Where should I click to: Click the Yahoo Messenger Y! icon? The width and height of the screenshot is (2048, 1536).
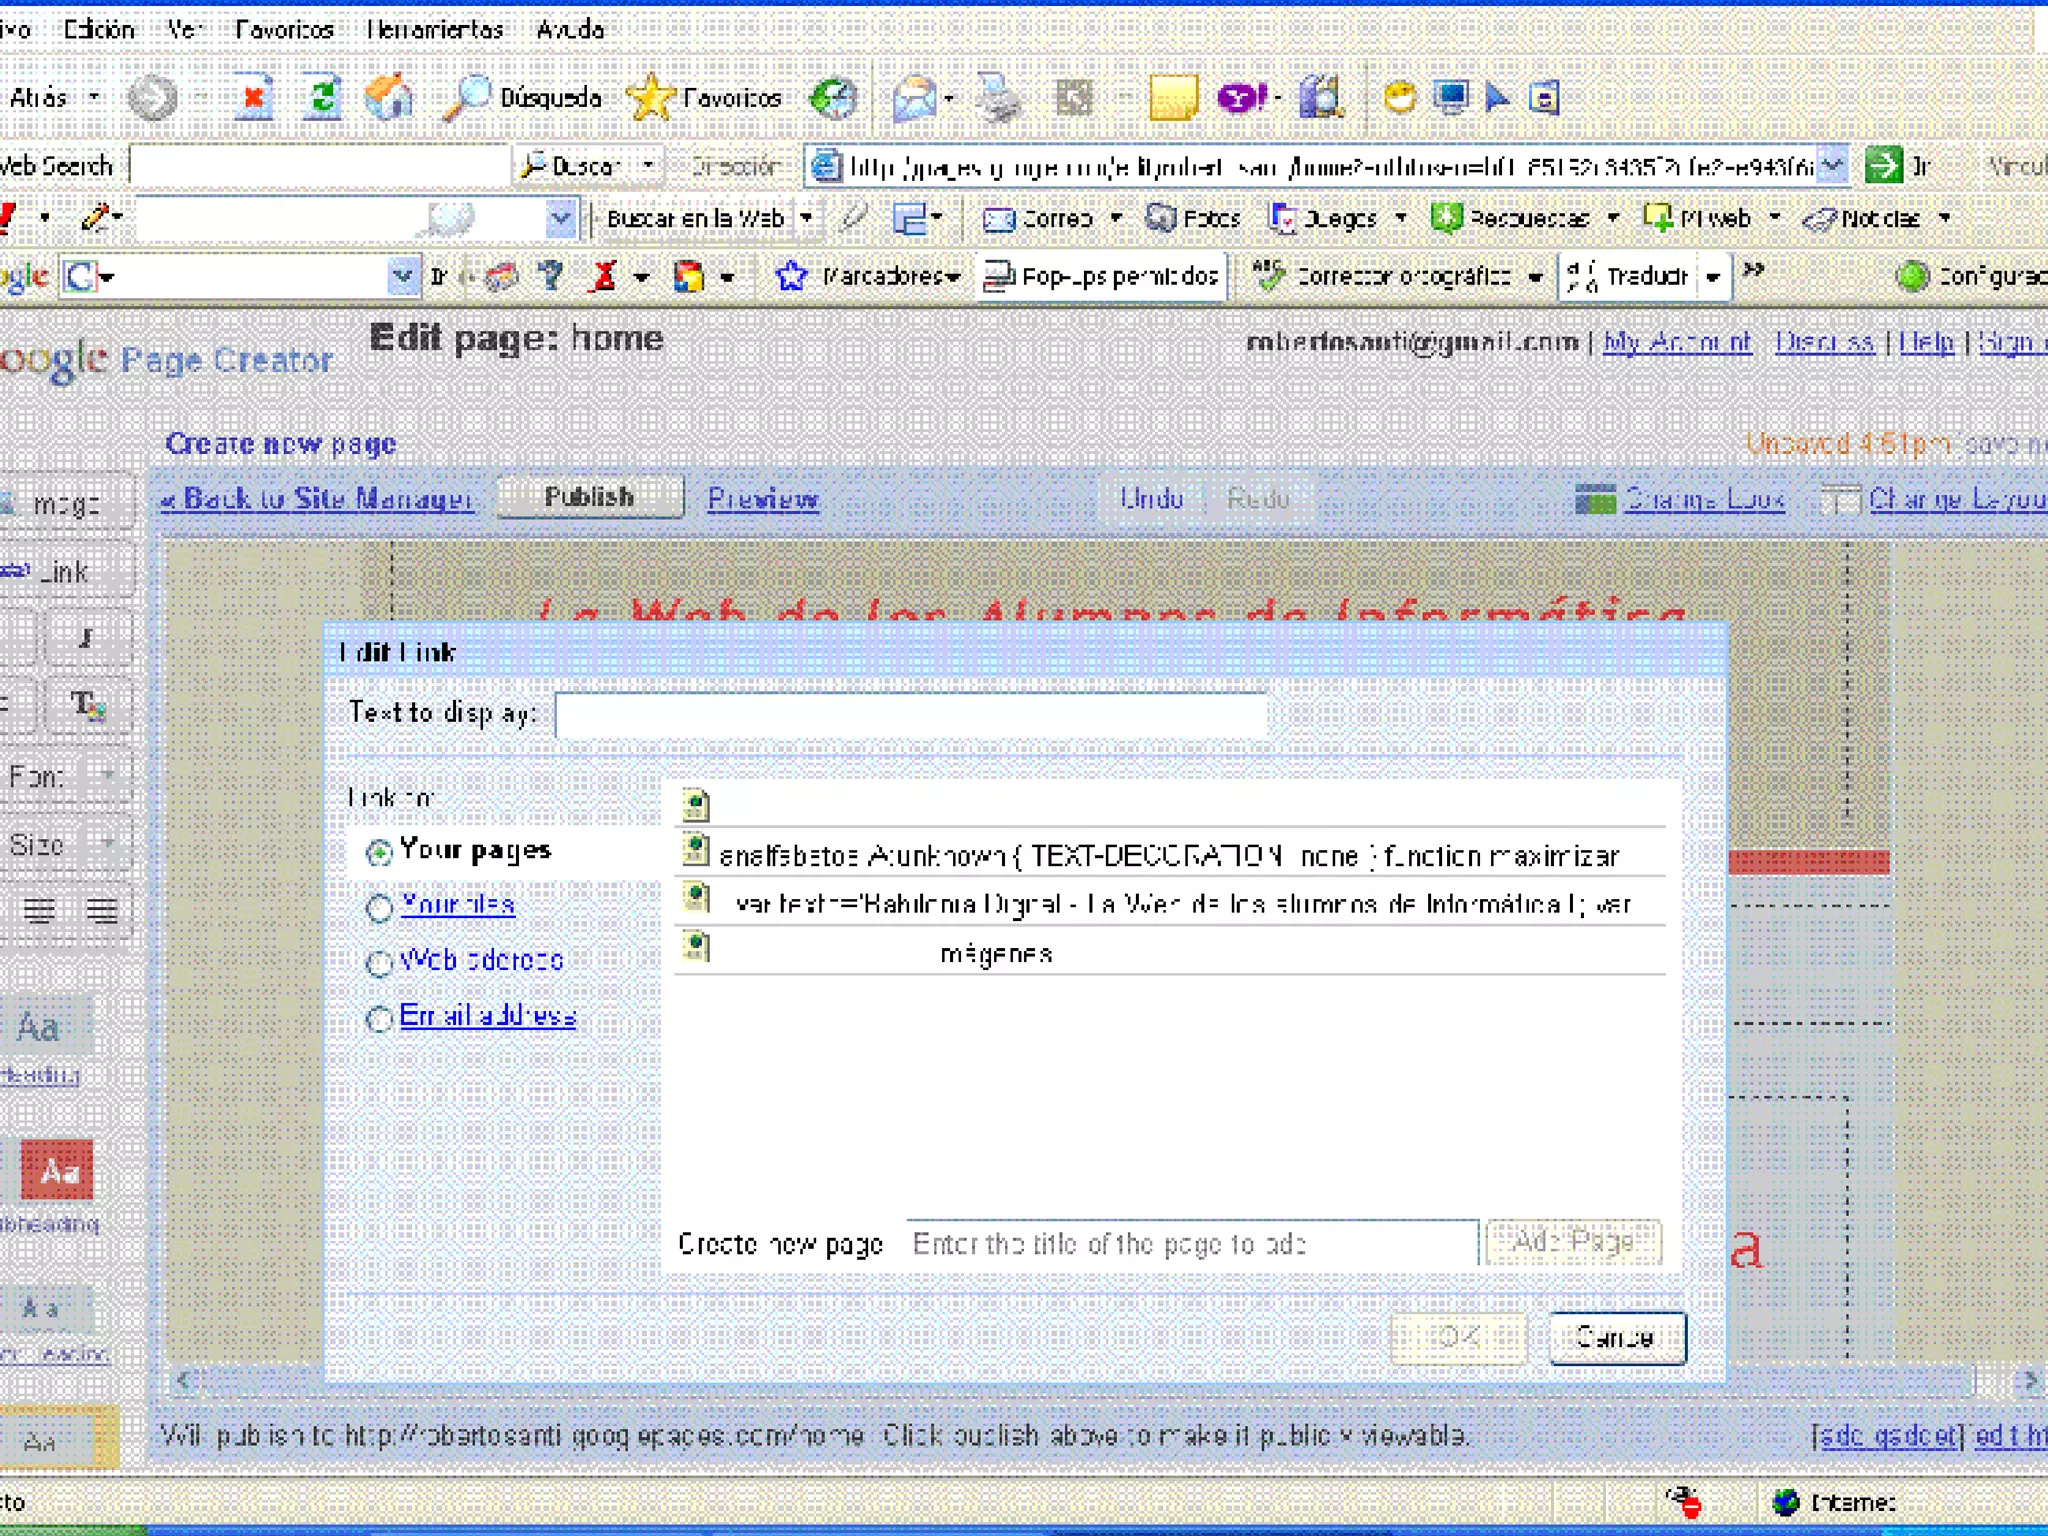tap(1241, 99)
